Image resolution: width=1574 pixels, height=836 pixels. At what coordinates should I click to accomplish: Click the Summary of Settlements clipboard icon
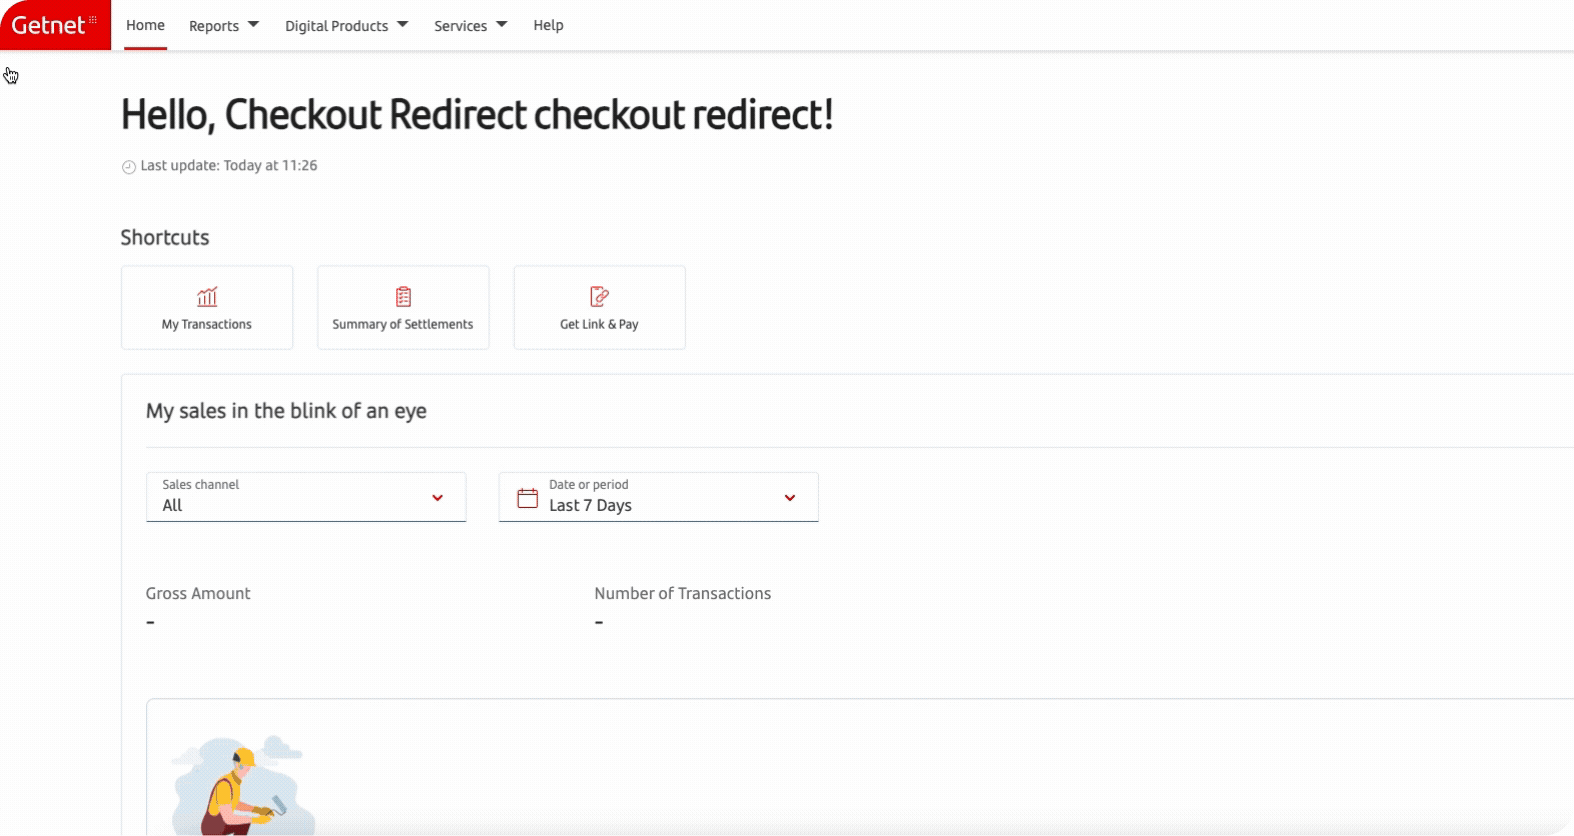click(403, 296)
